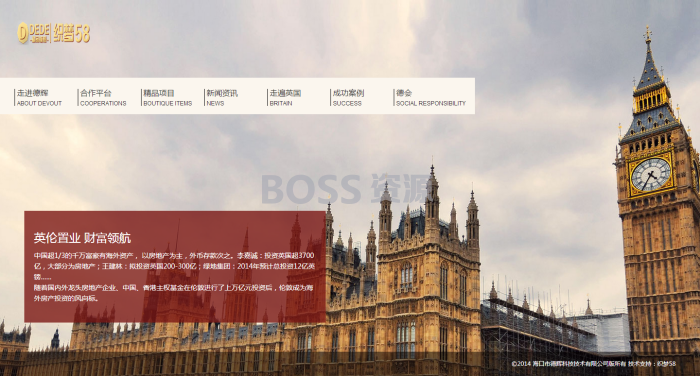Select 精品项目 Boutique Items in navigation

pyautogui.click(x=167, y=97)
